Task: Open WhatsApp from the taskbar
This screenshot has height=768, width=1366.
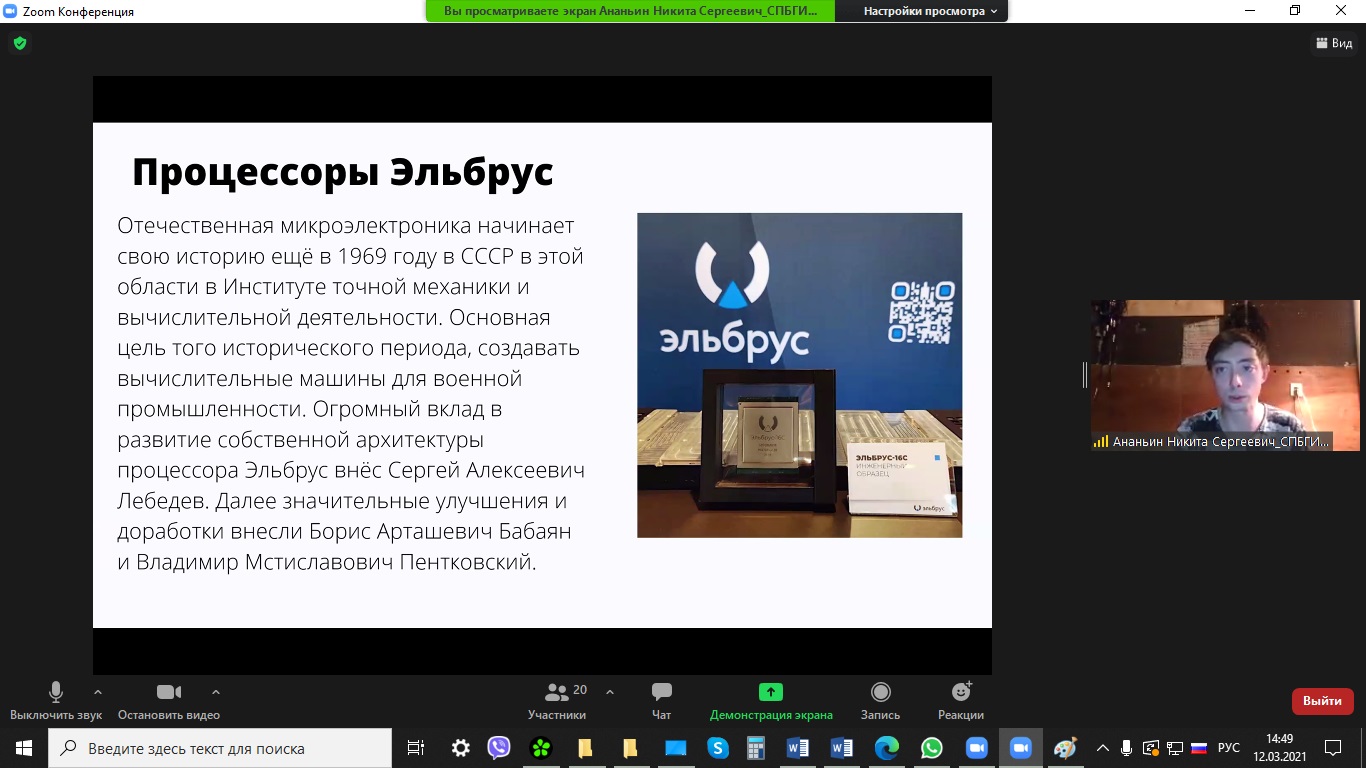Action: [x=931, y=748]
